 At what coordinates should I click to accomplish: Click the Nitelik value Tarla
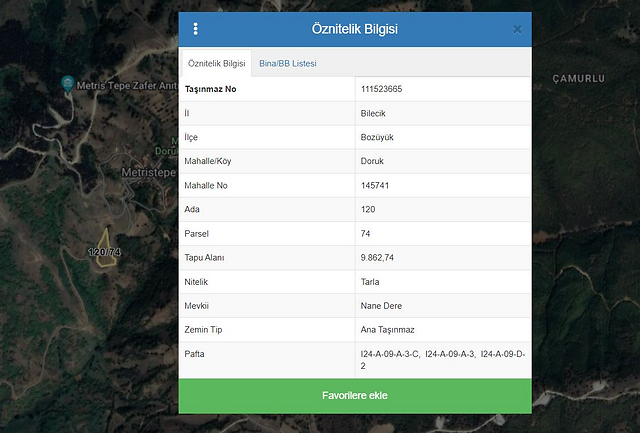click(x=370, y=282)
